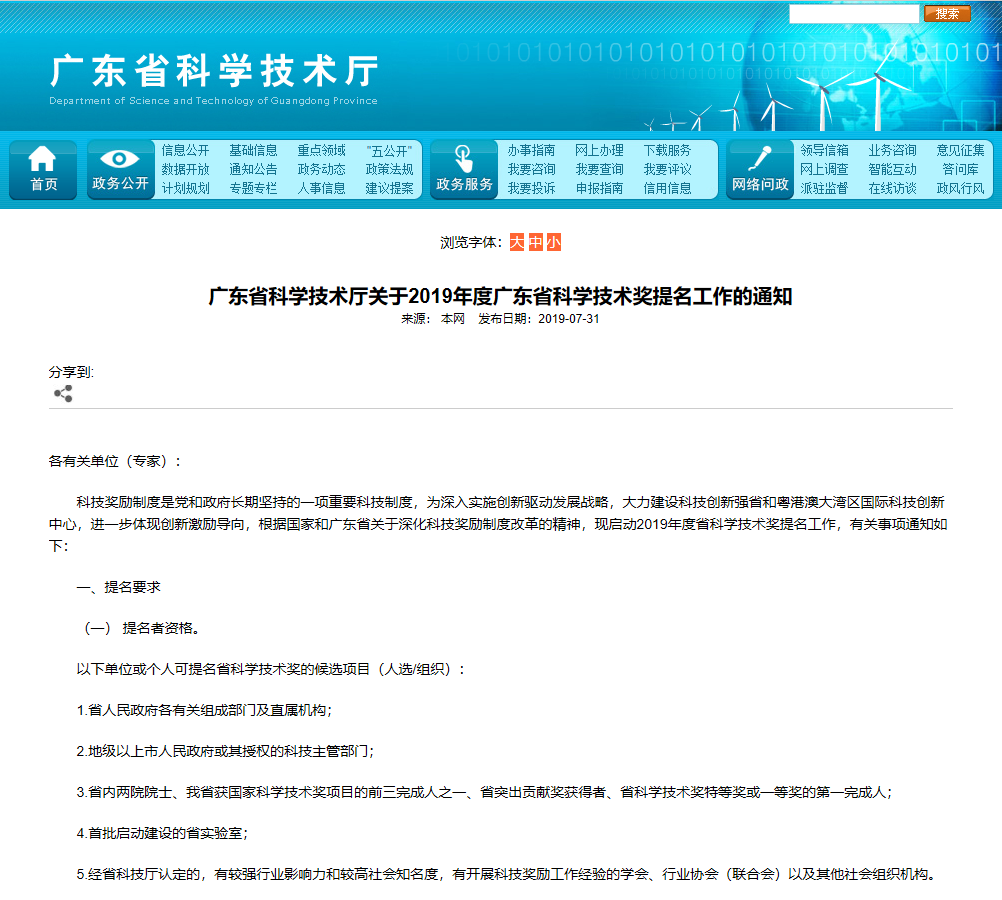Open the 网络问政 microphone icon
The width and height of the screenshot is (1002, 900).
760,169
